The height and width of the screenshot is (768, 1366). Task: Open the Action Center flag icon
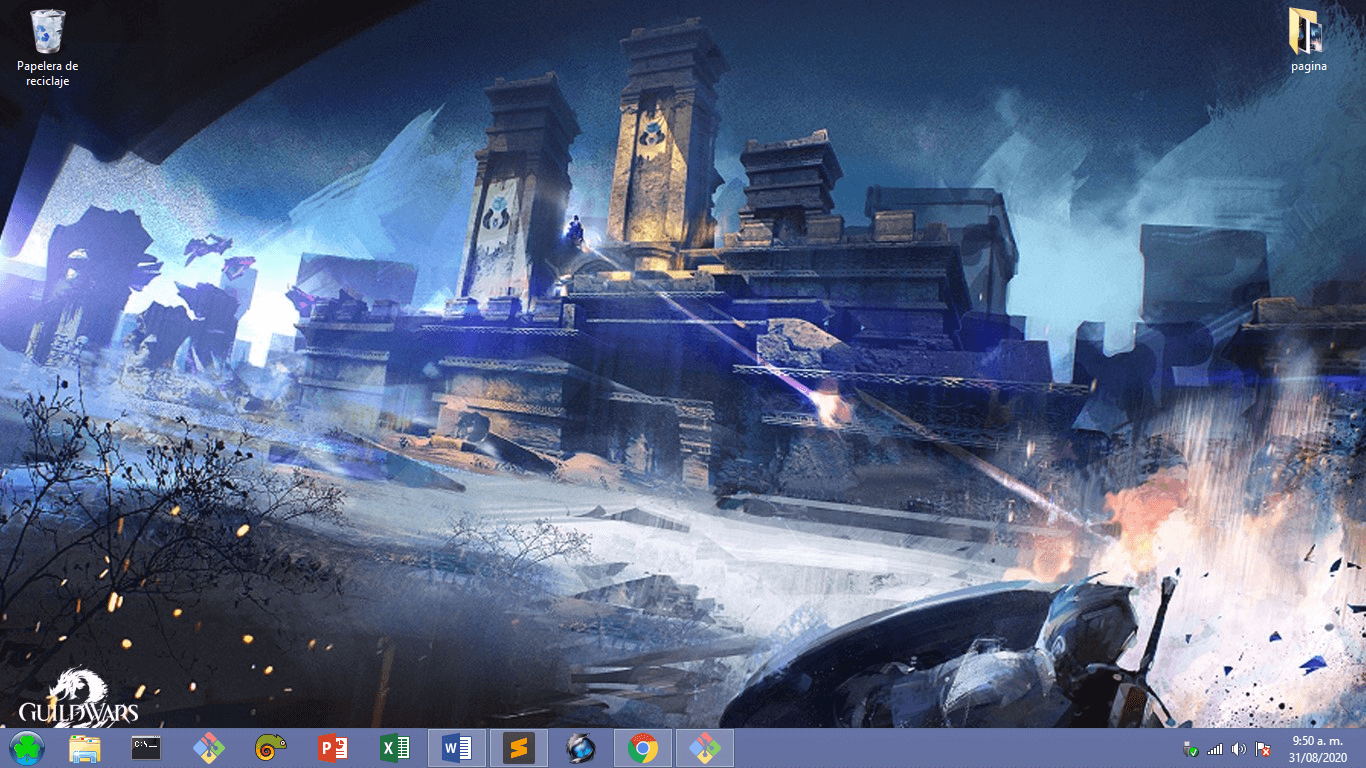point(1264,749)
